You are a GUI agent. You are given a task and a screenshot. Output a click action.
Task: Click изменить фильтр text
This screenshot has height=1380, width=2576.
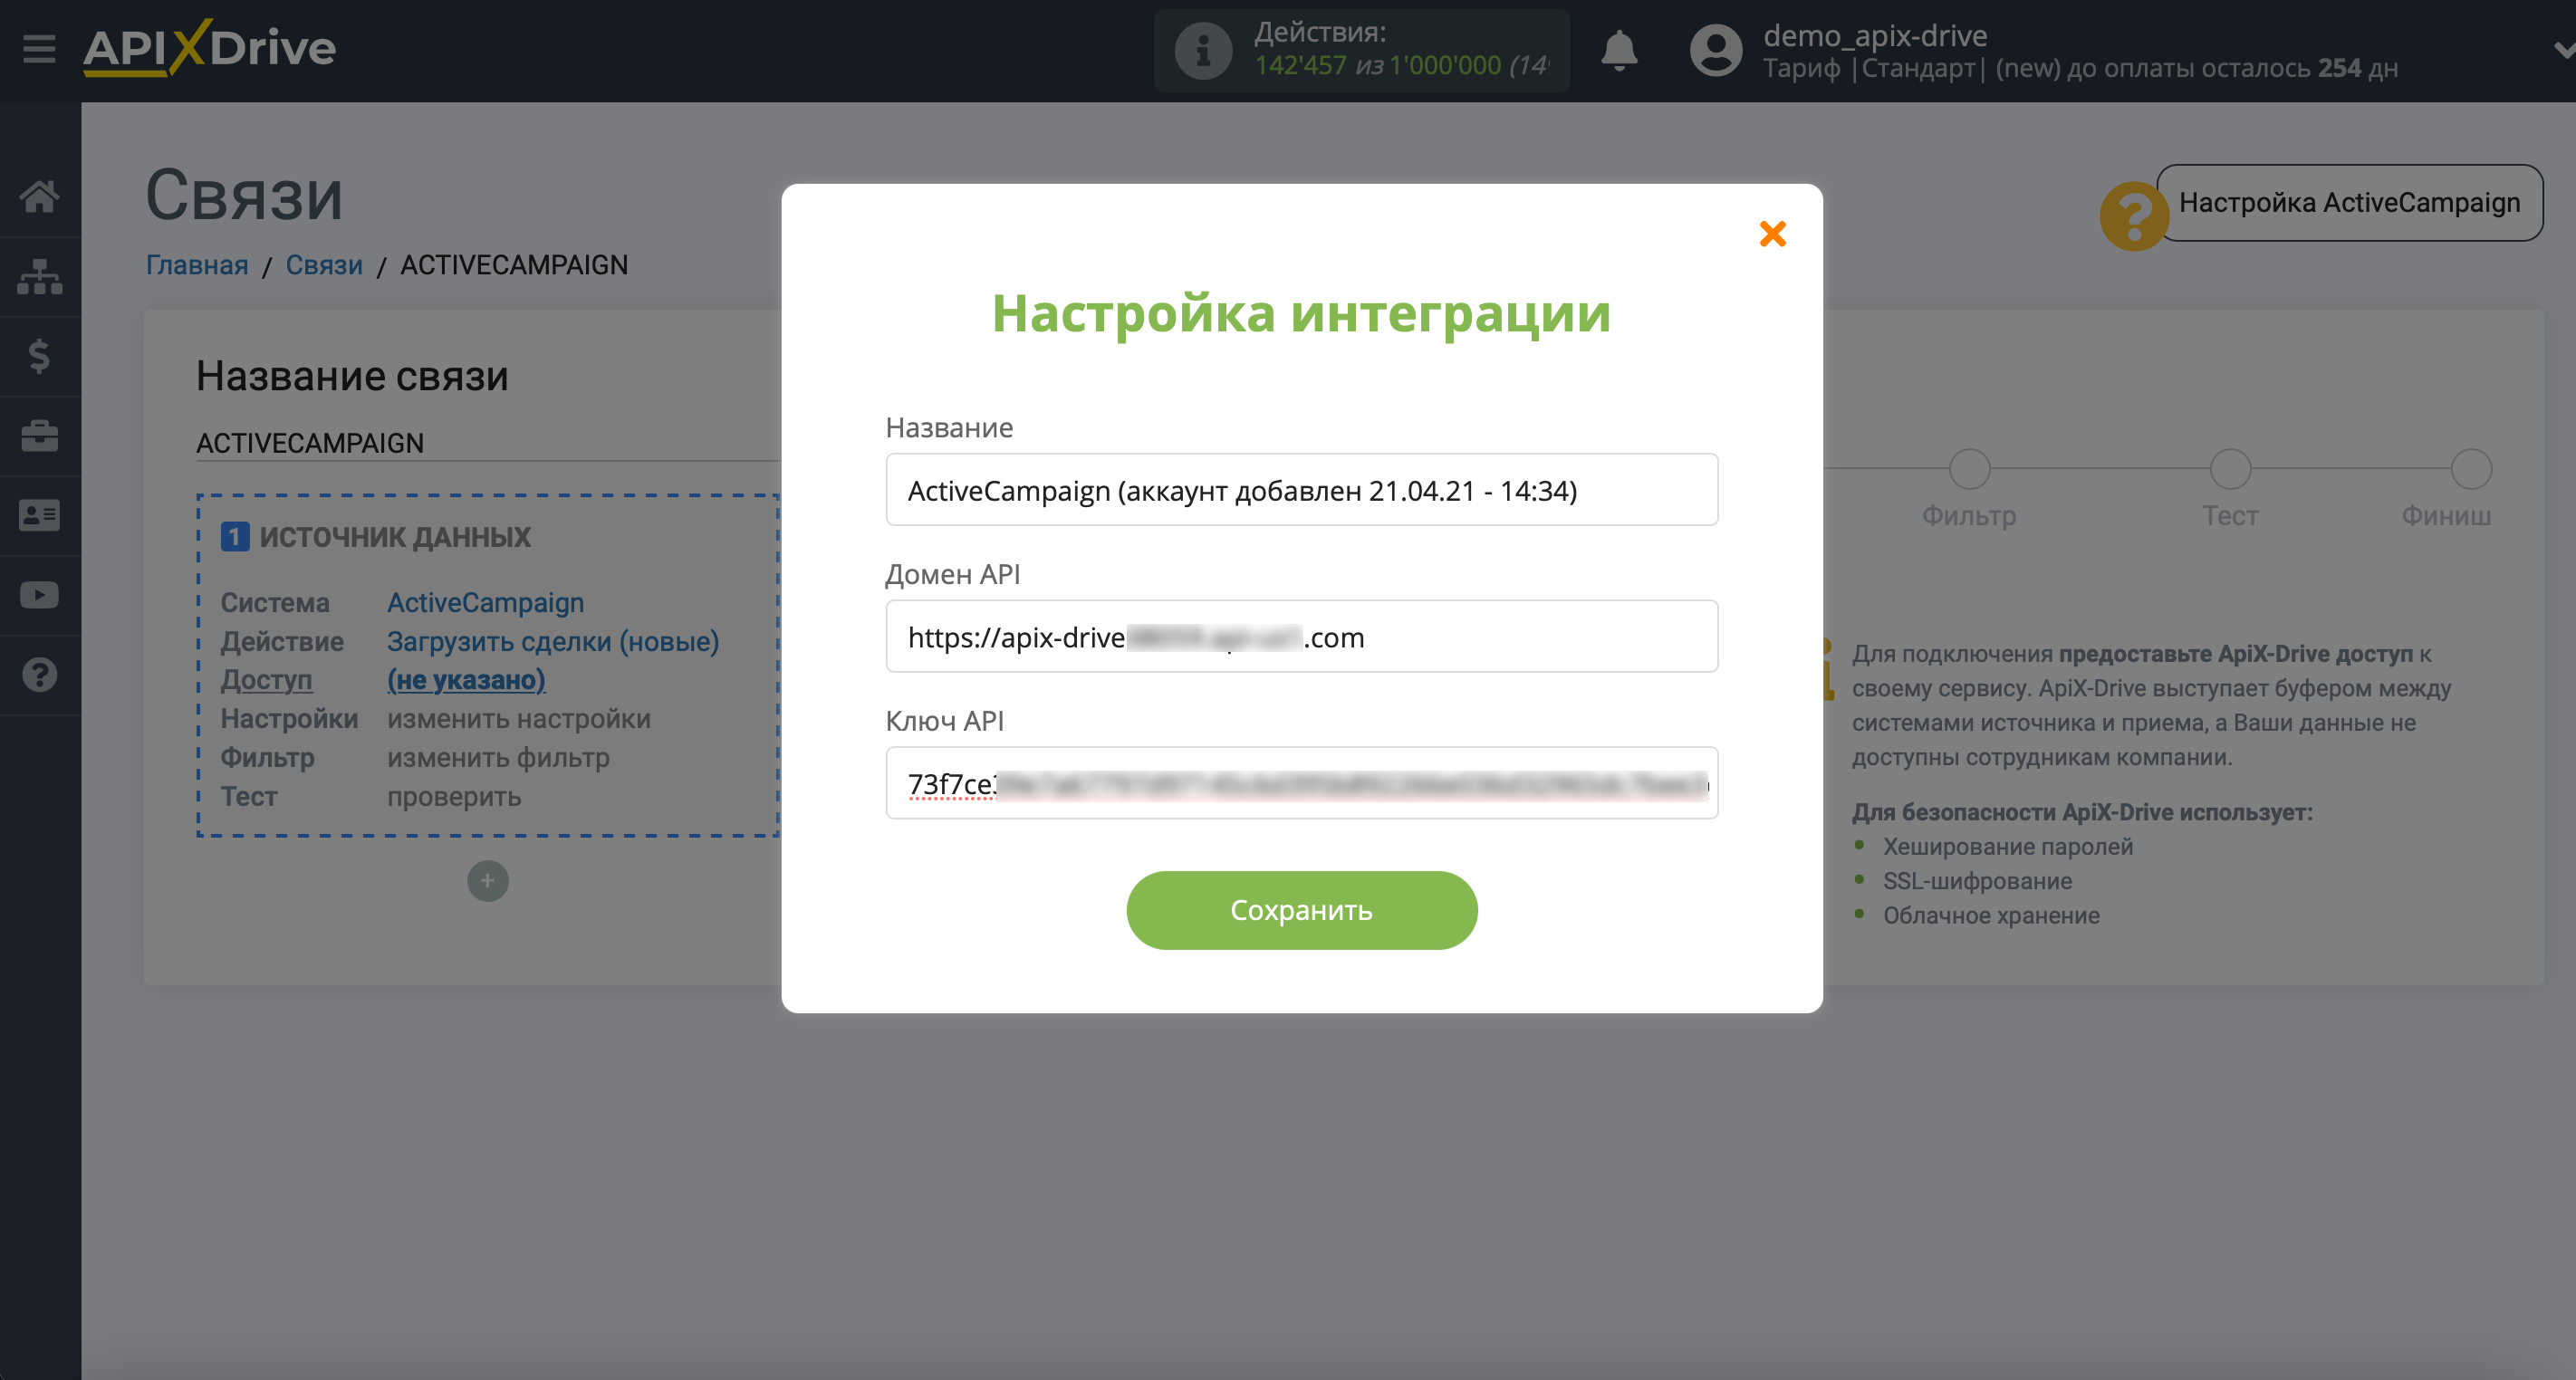(x=498, y=758)
